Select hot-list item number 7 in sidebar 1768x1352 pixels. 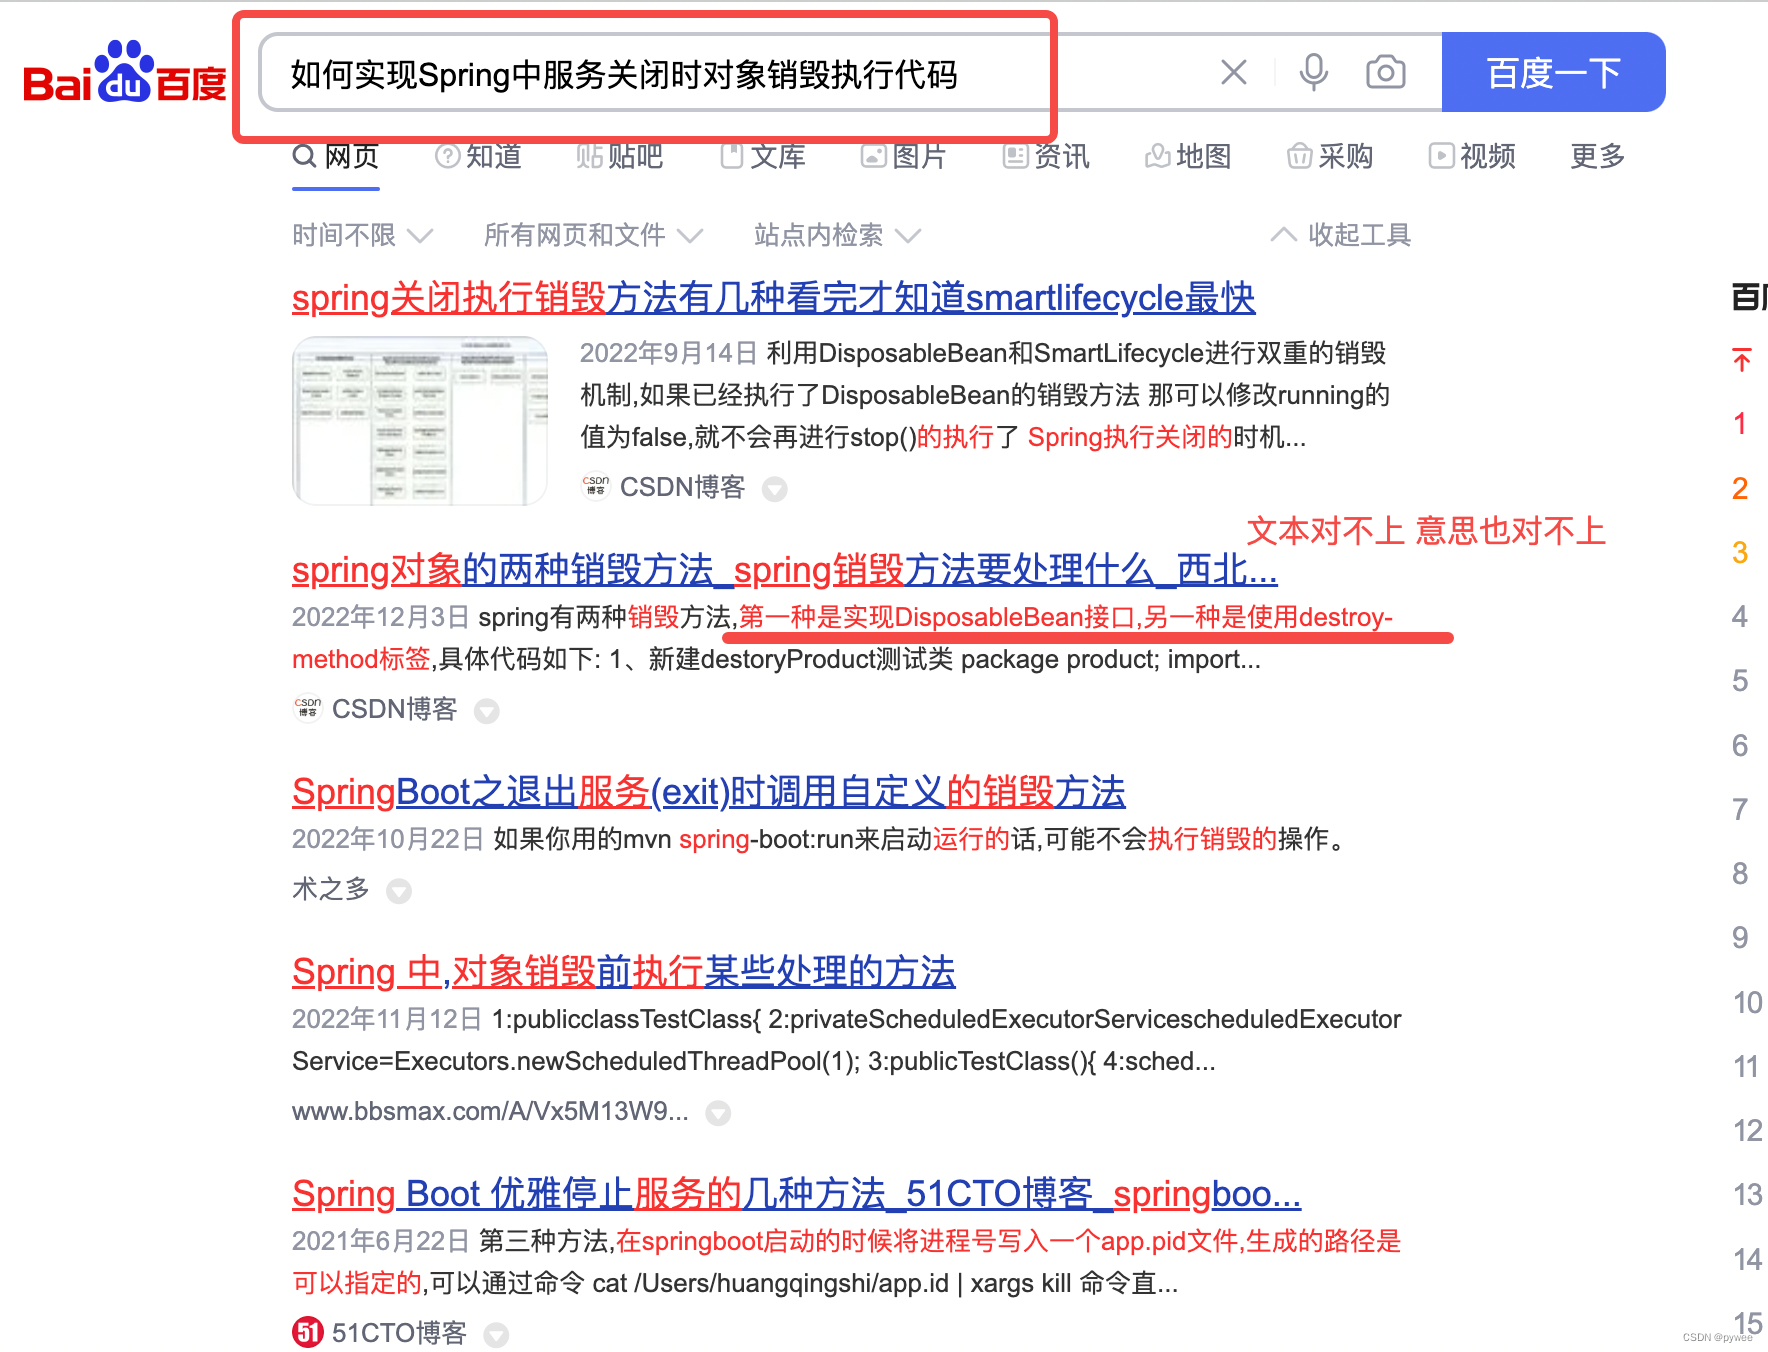coord(1740,809)
